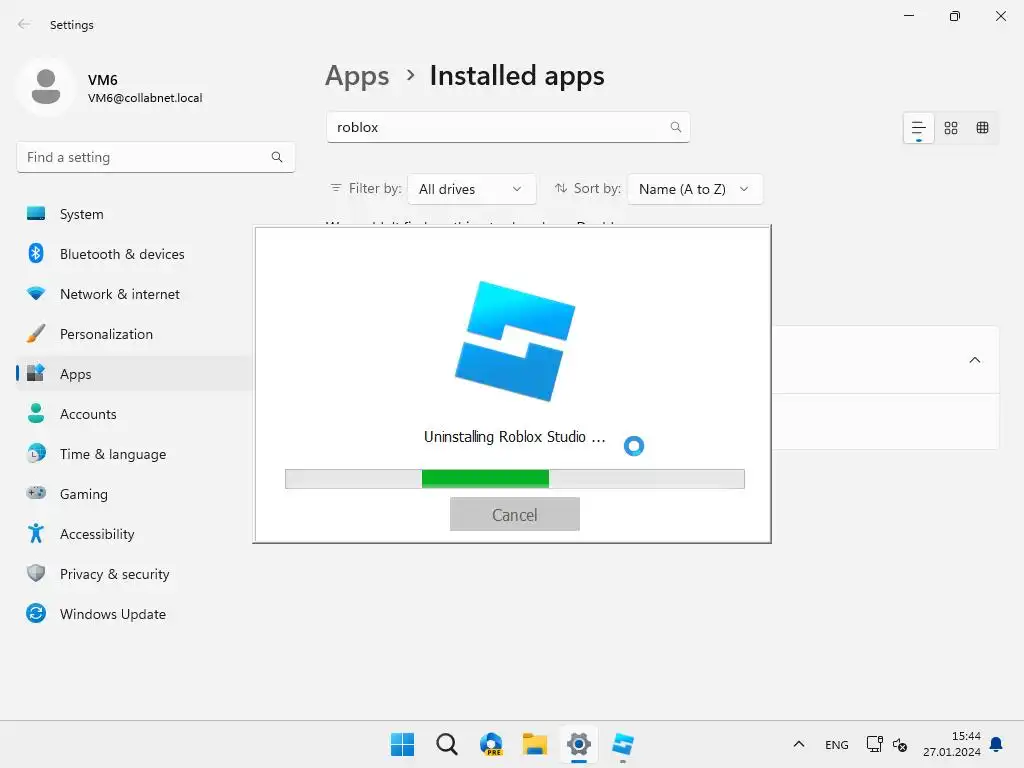Click the Uninstalling Roblox Studio status text
The image size is (1024, 768).
pyautogui.click(x=515, y=437)
